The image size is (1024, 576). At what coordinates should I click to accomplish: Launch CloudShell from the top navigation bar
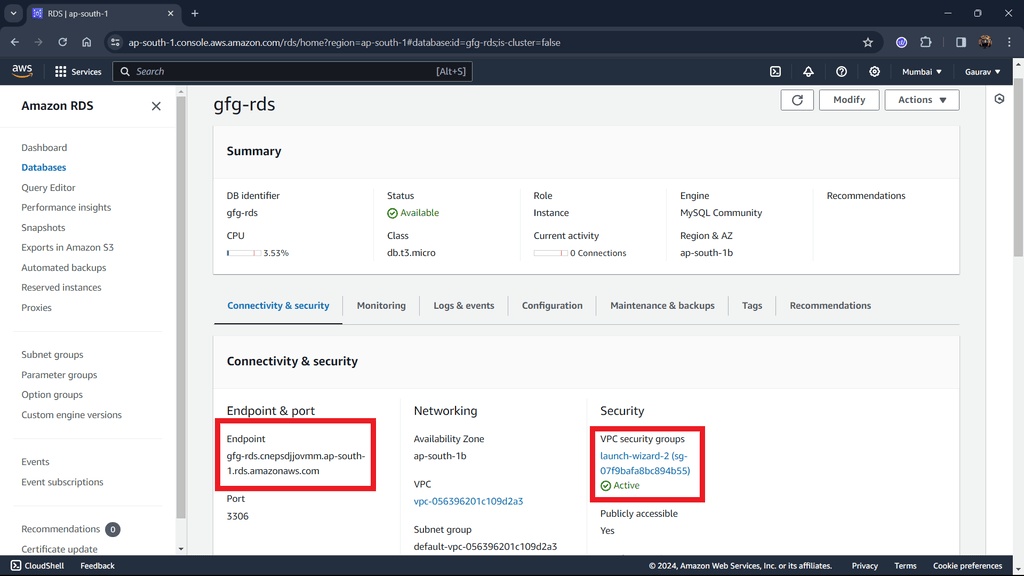(775, 72)
